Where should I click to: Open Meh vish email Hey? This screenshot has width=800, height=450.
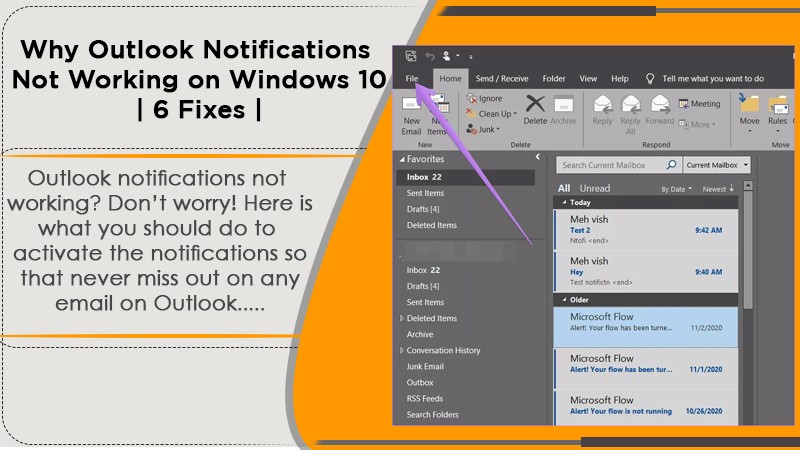(x=646, y=271)
